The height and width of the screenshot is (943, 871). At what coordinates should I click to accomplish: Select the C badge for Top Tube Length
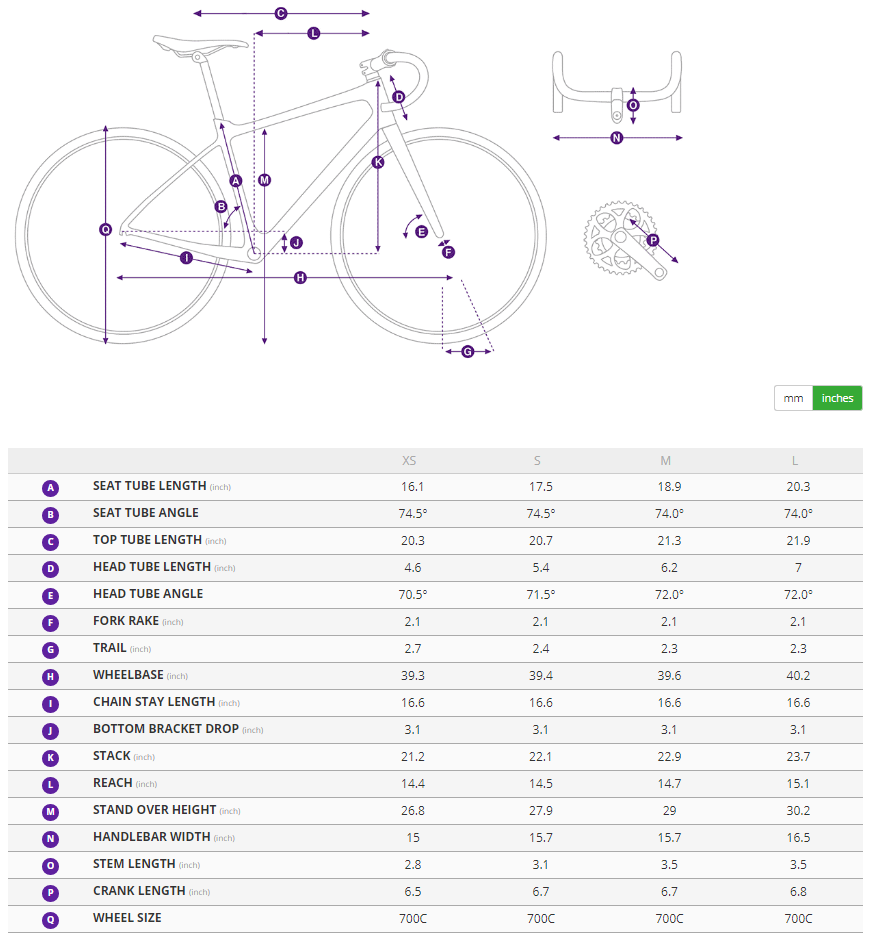[51, 542]
